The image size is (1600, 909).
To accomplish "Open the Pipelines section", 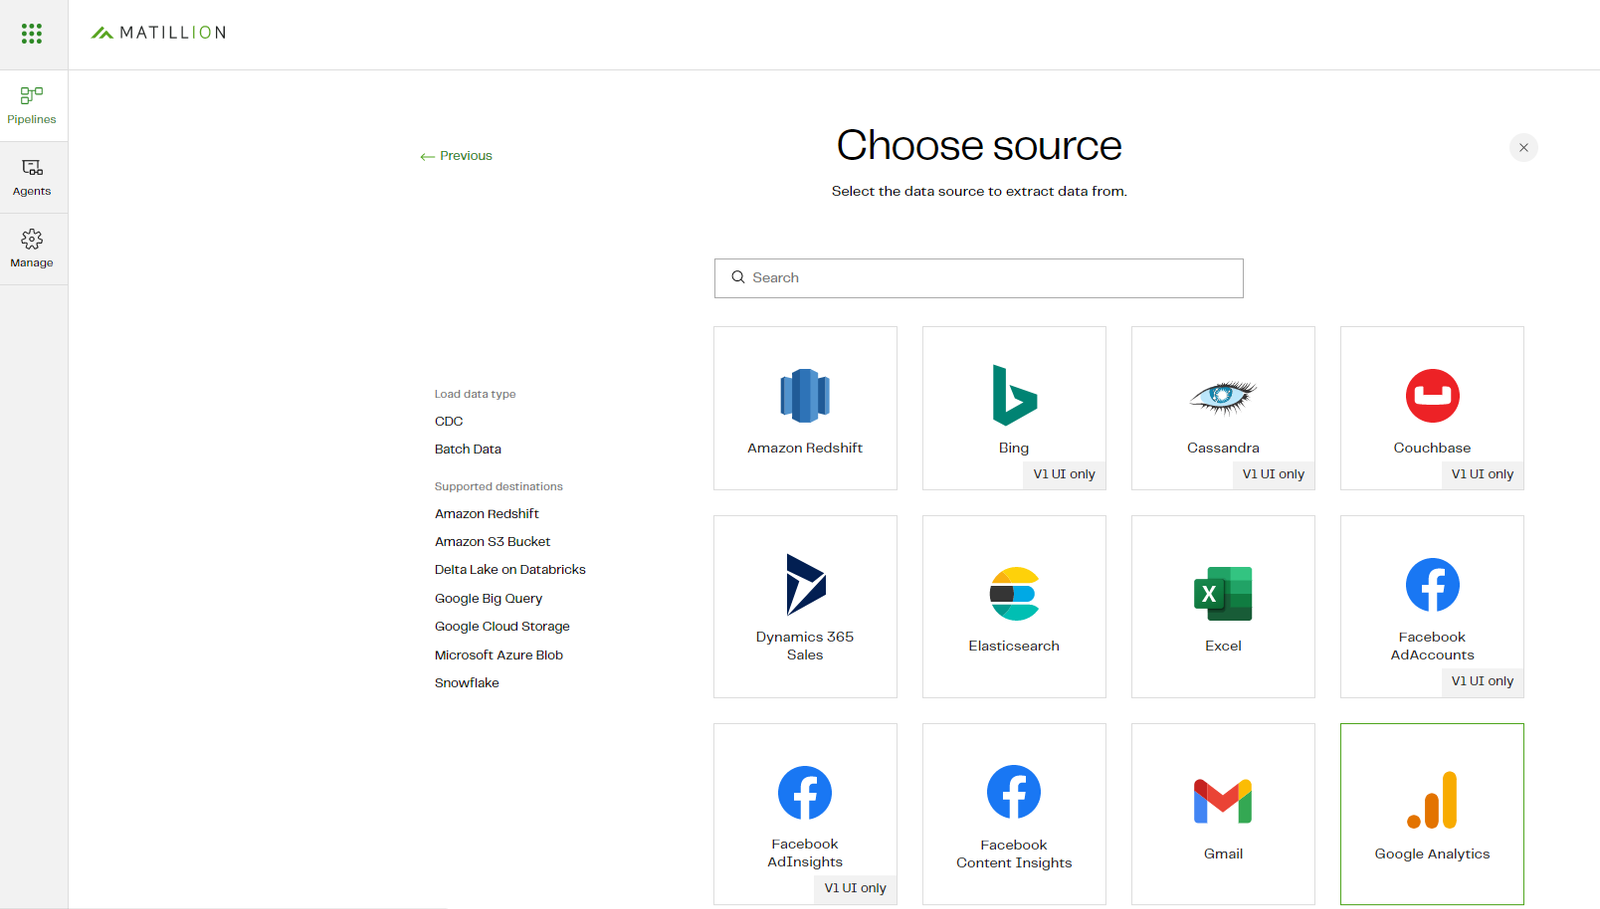I will (x=32, y=105).
